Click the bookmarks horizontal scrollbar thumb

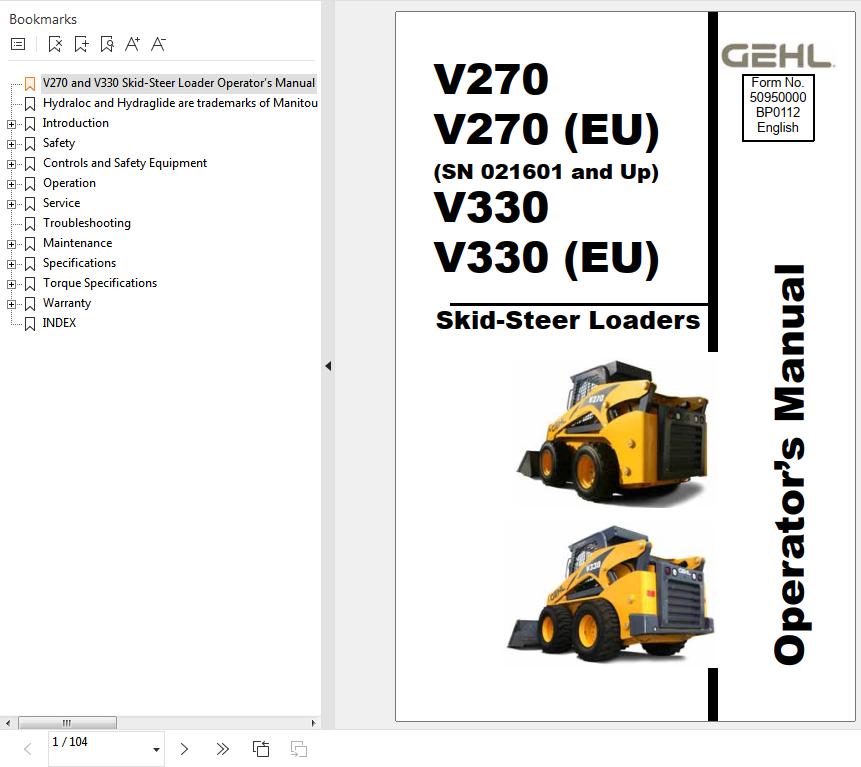point(68,723)
